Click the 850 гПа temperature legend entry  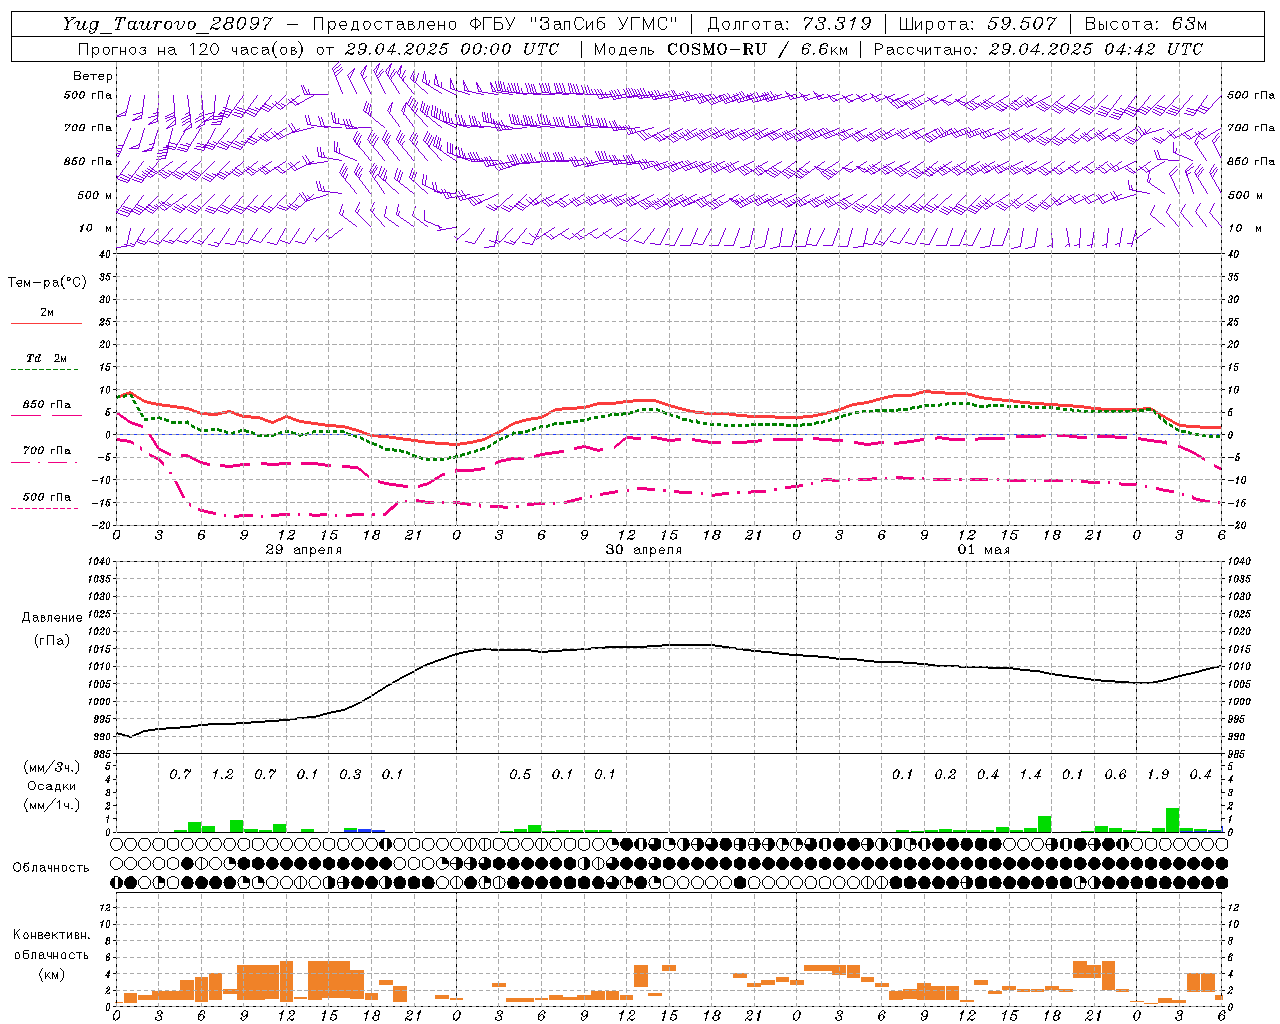(46, 405)
